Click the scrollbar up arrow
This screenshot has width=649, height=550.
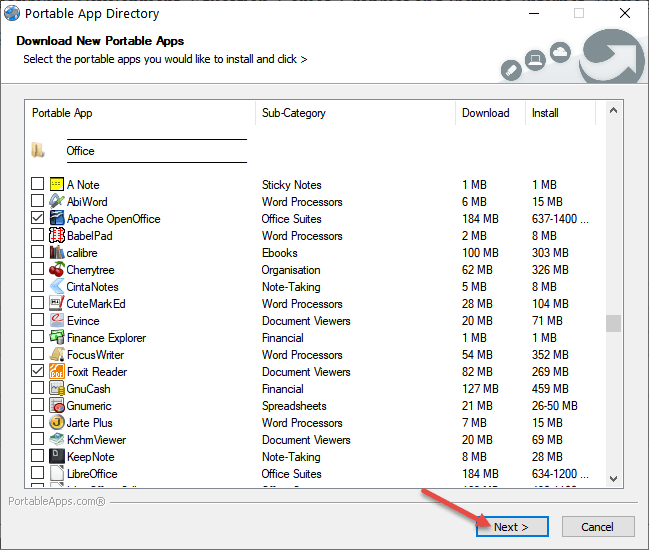pyautogui.click(x=614, y=110)
